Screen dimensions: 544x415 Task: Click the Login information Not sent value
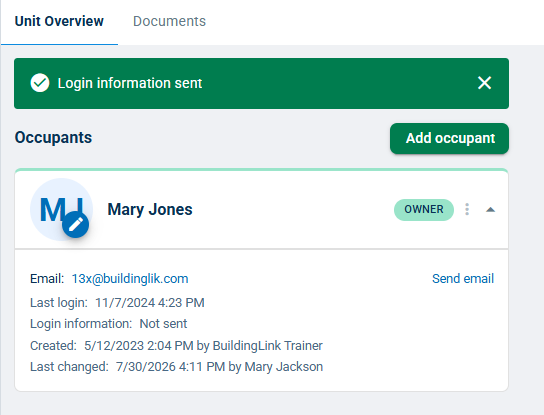tap(163, 324)
